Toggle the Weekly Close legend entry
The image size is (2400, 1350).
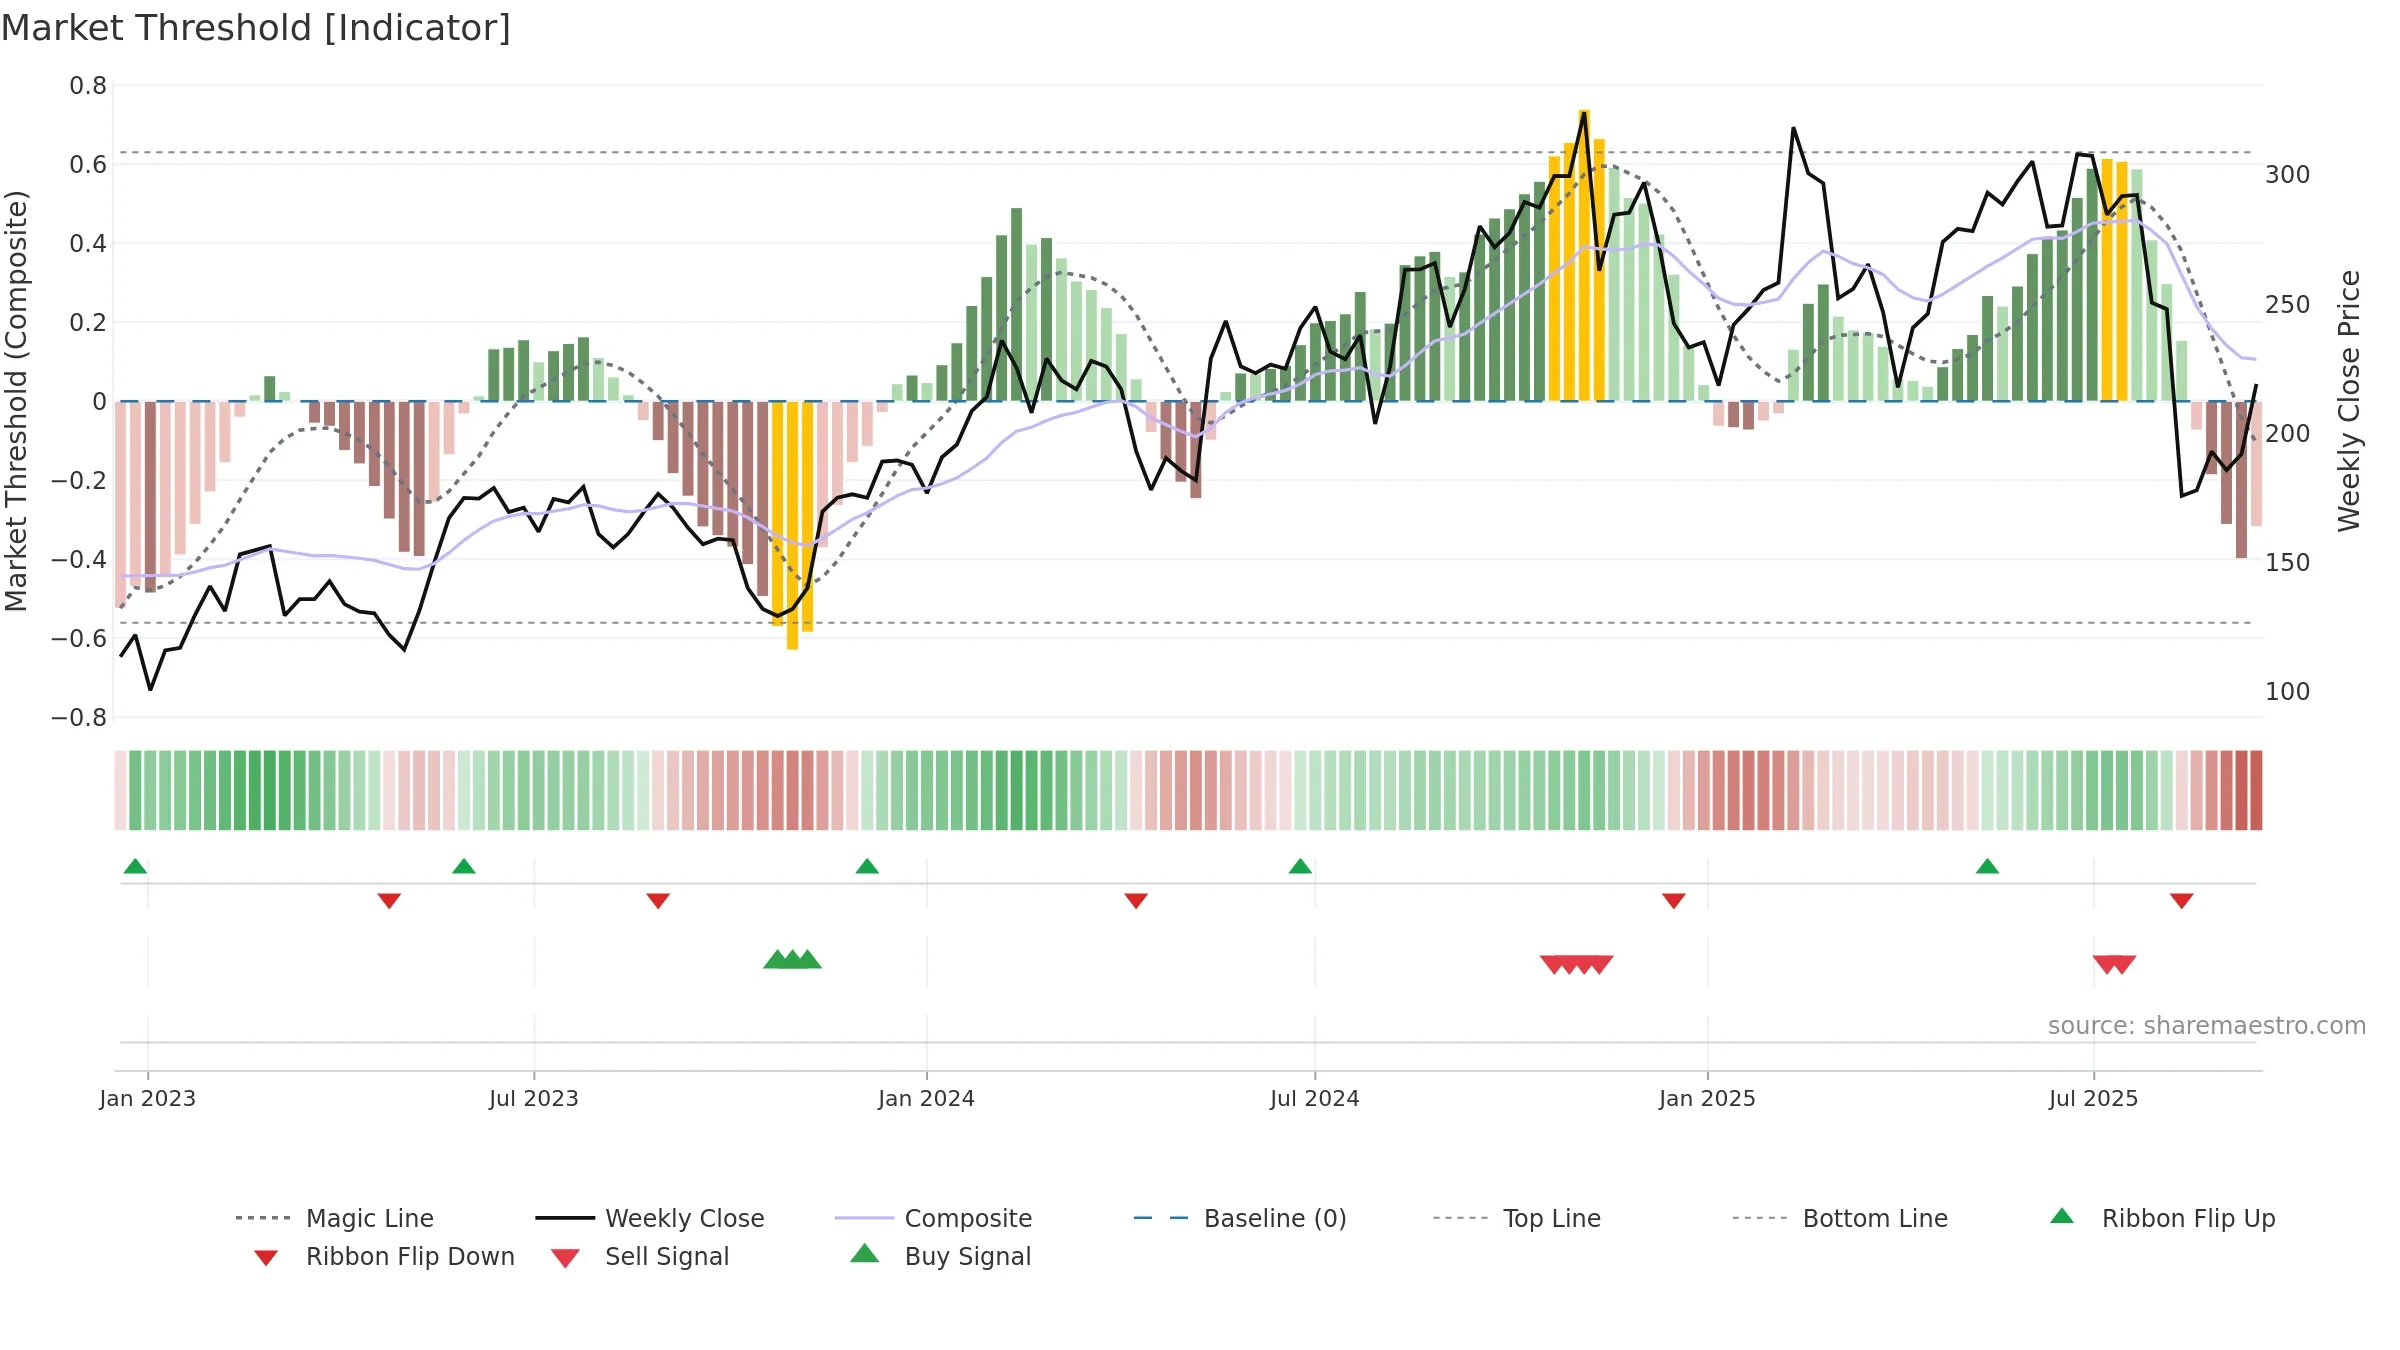(x=650, y=1219)
